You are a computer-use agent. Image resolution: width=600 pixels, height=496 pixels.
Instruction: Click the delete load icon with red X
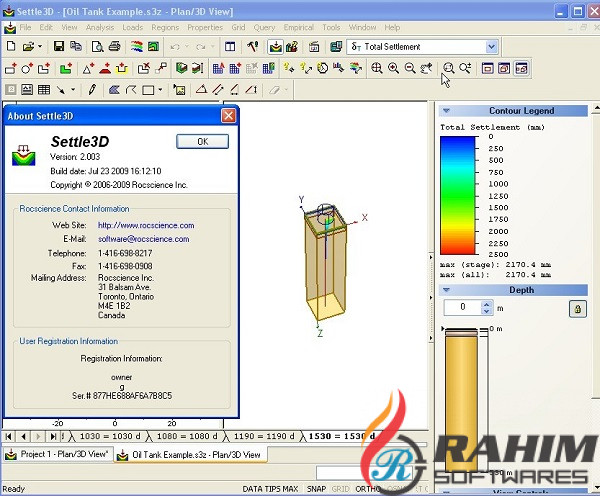(144, 69)
